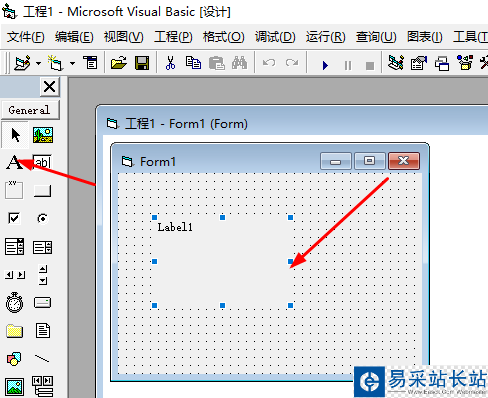Click the General tab in toolbox
This screenshot has width=488, height=398.
pyautogui.click(x=30, y=110)
